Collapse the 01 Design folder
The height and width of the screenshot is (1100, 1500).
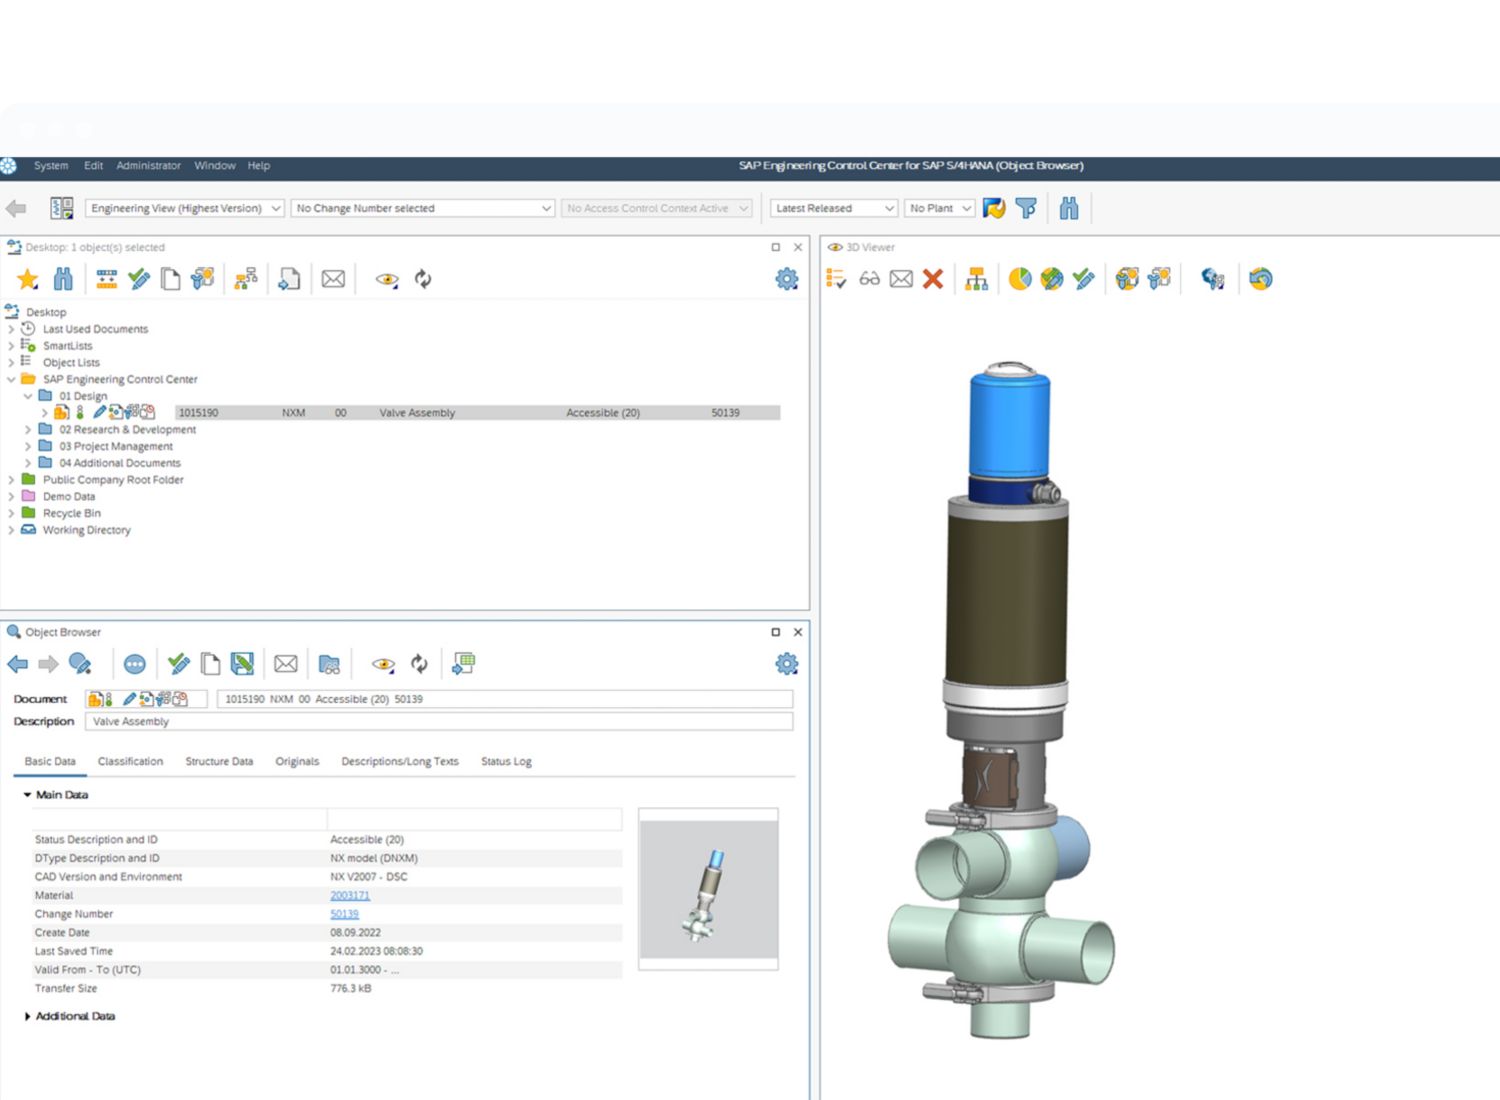(x=28, y=396)
